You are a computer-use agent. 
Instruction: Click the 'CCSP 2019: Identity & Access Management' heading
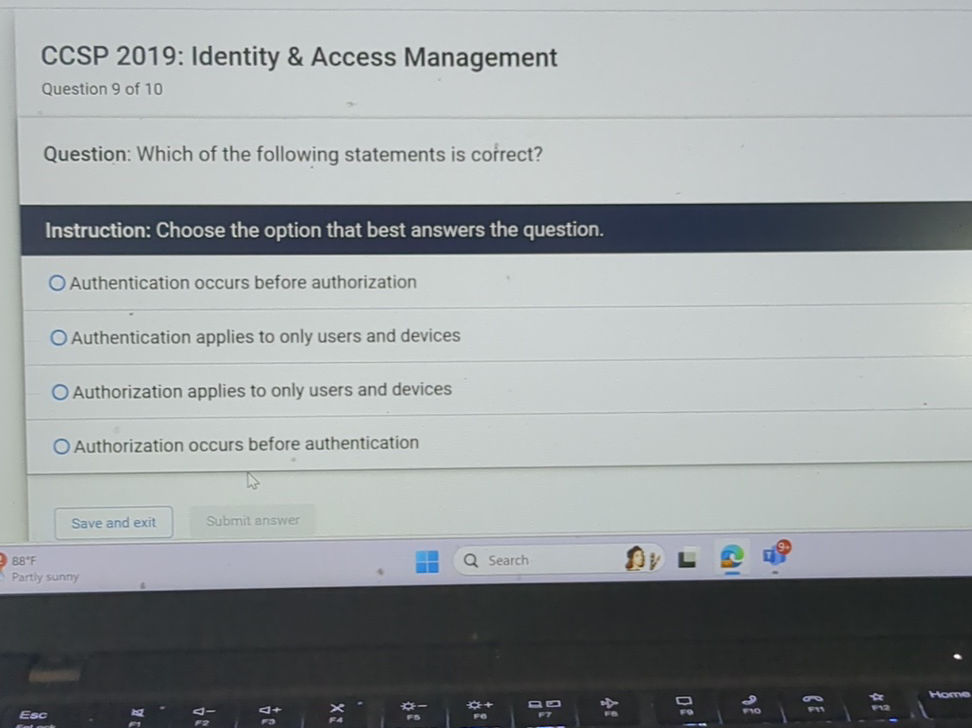299,57
